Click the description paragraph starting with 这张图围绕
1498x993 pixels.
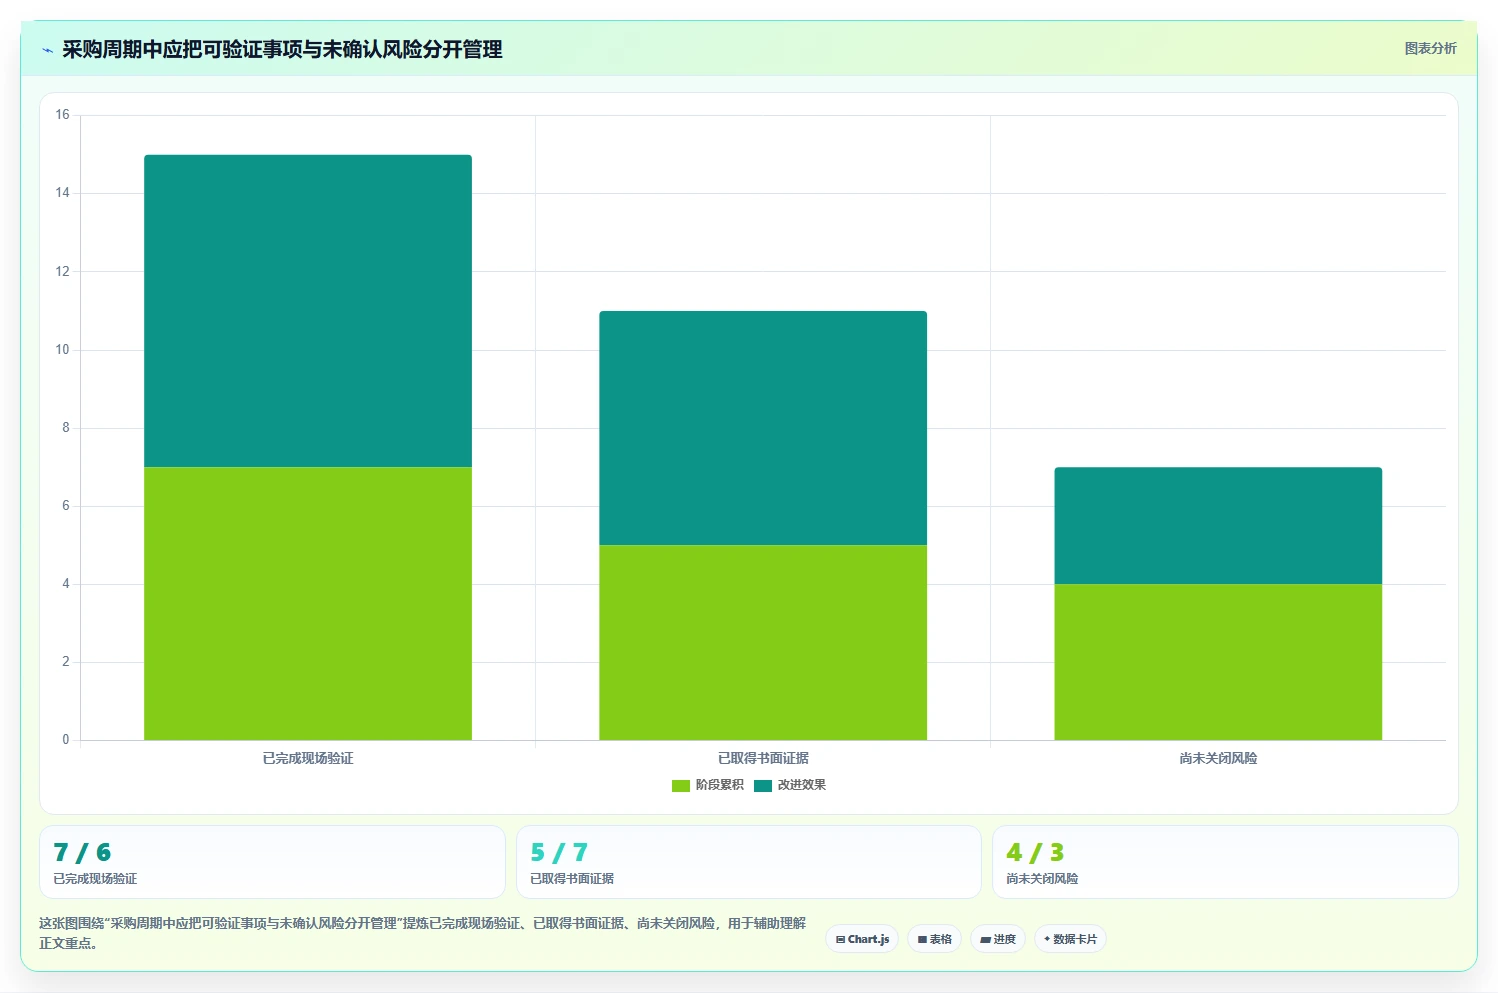pyautogui.click(x=422, y=933)
